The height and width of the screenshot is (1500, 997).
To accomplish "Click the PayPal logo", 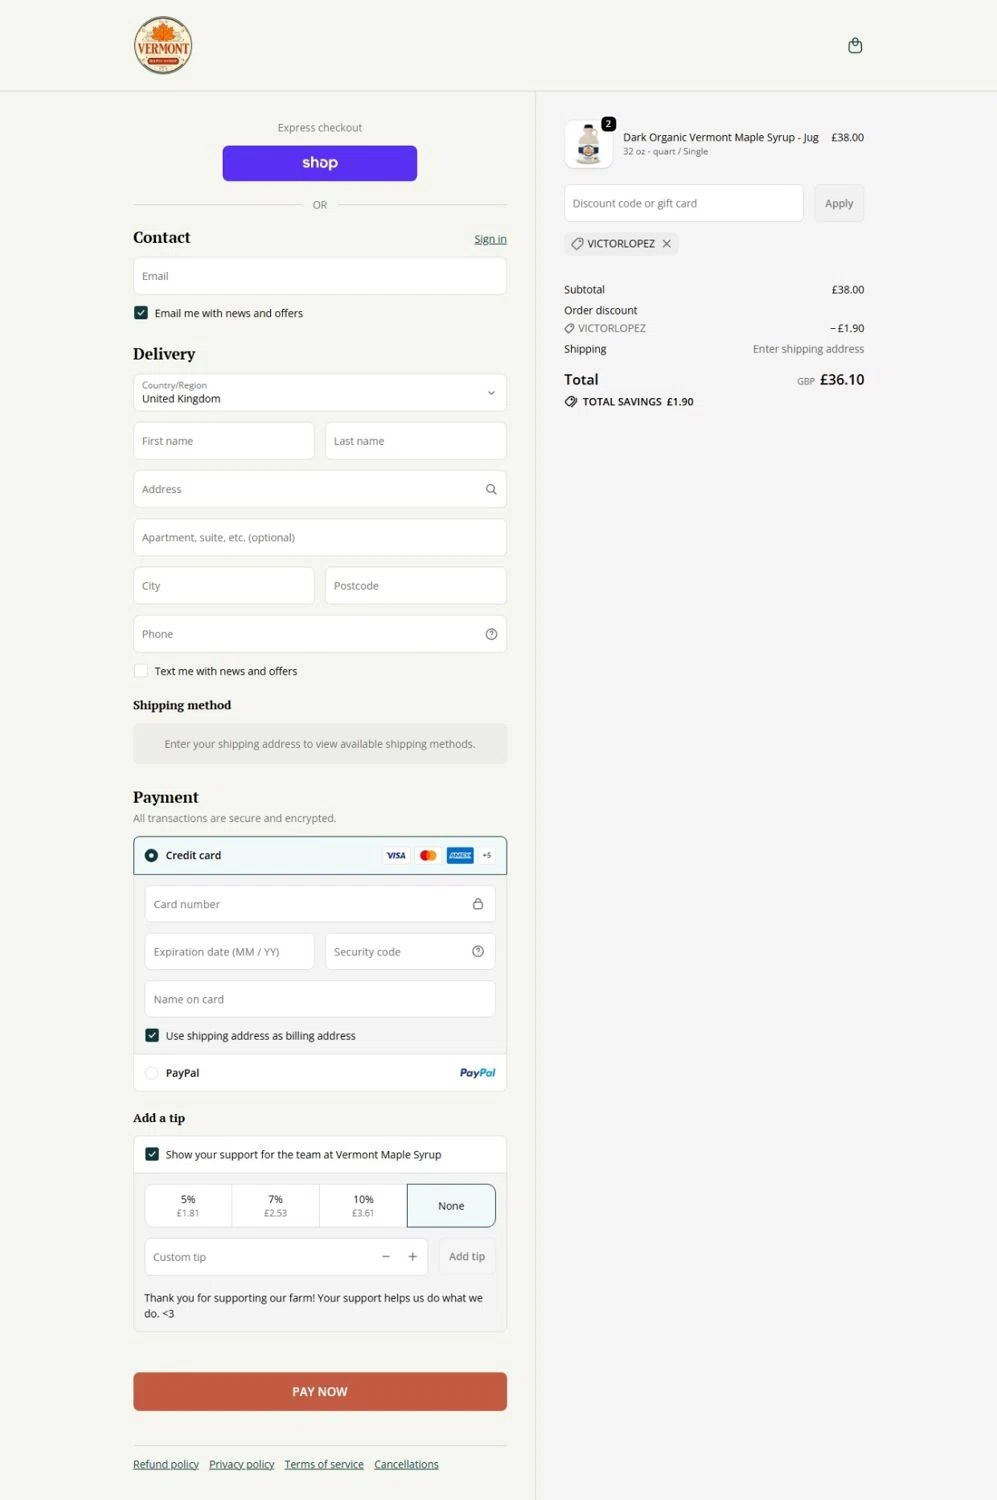I will tap(477, 1073).
